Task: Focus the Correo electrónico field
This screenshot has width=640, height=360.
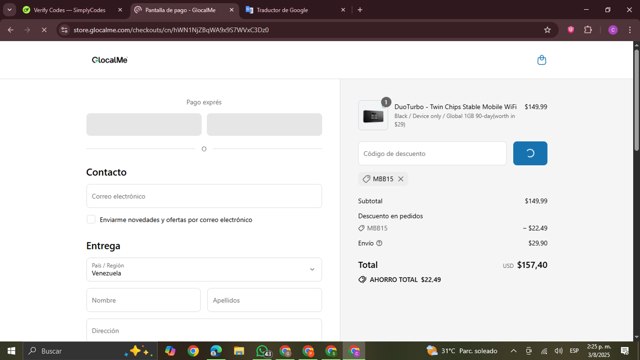Action: click(x=204, y=196)
